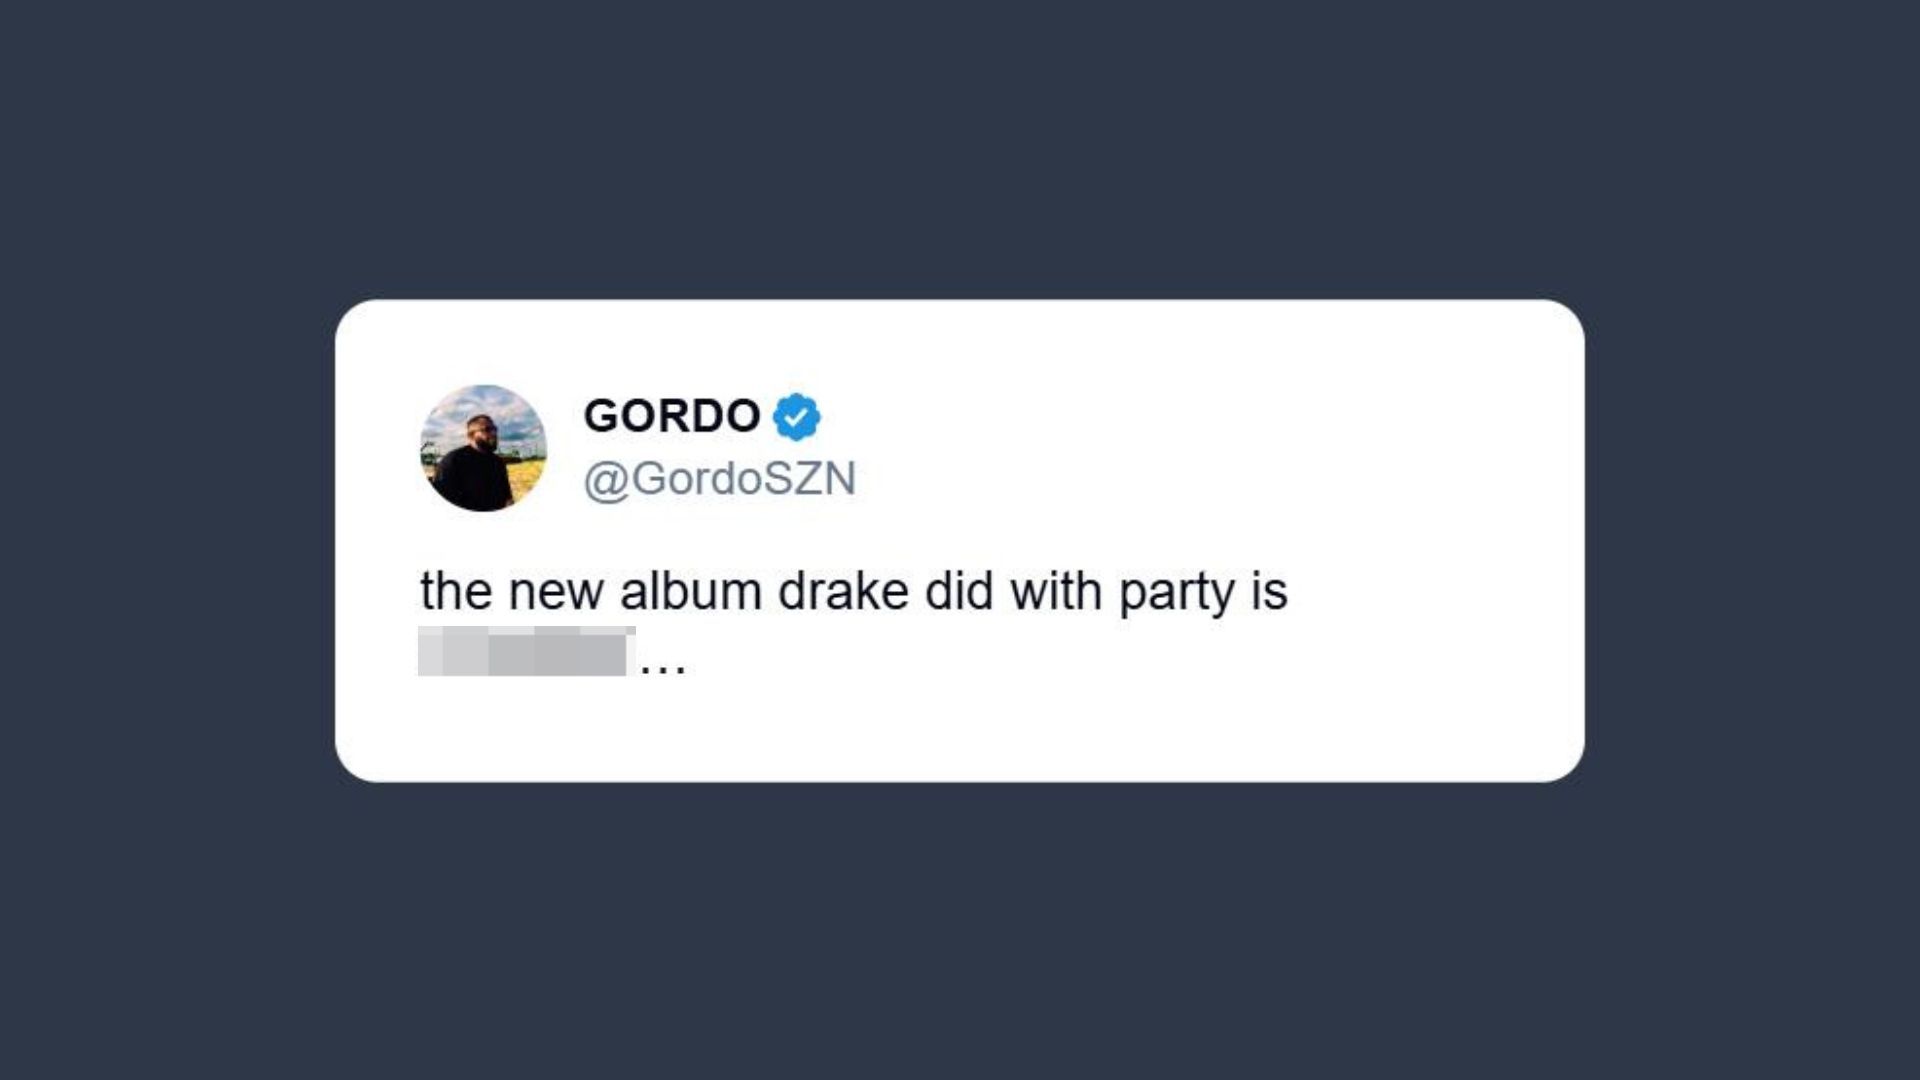This screenshot has height=1080, width=1920.
Task: Select the word "new" in the tweet
Action: pyautogui.click(x=555, y=593)
